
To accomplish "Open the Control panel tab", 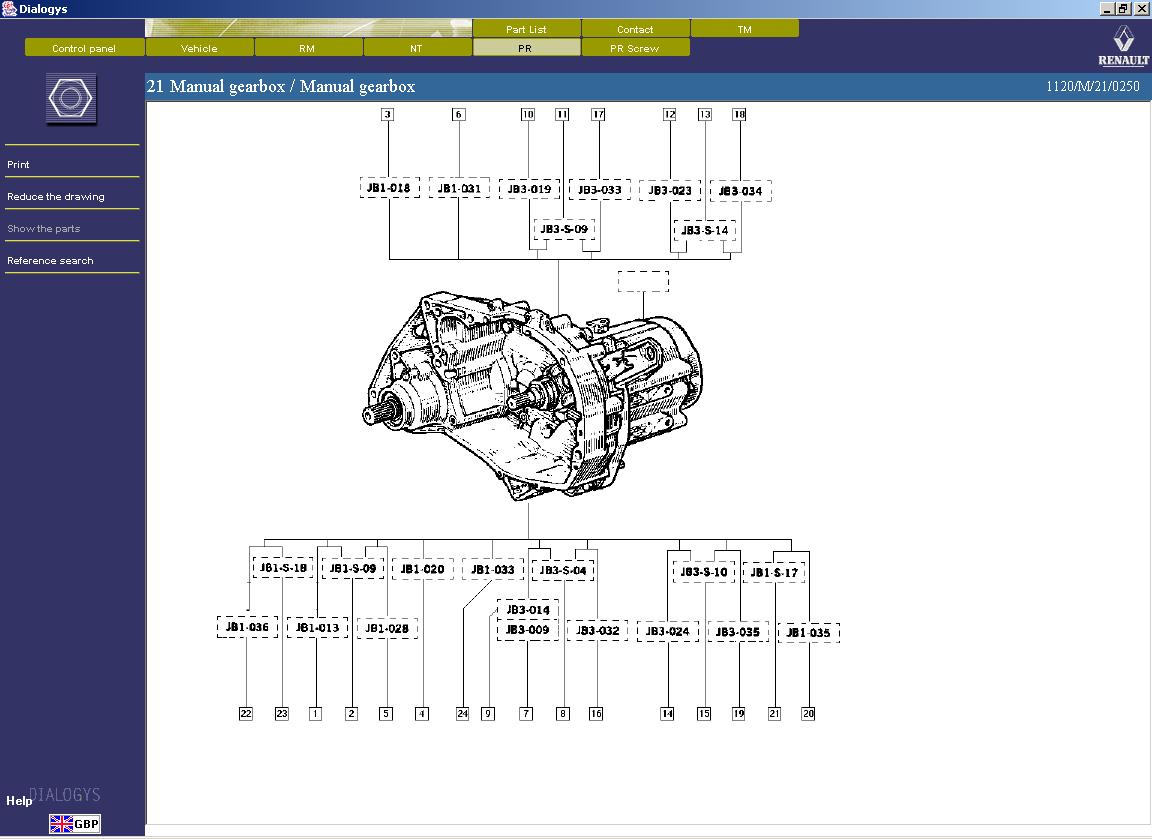I will pos(84,48).
